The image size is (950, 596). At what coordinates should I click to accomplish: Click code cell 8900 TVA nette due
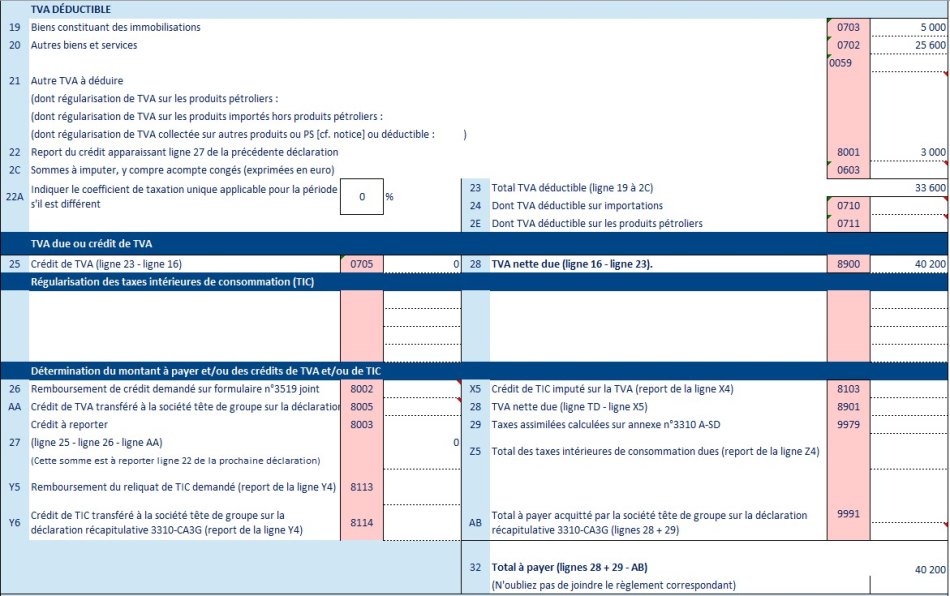pos(848,264)
